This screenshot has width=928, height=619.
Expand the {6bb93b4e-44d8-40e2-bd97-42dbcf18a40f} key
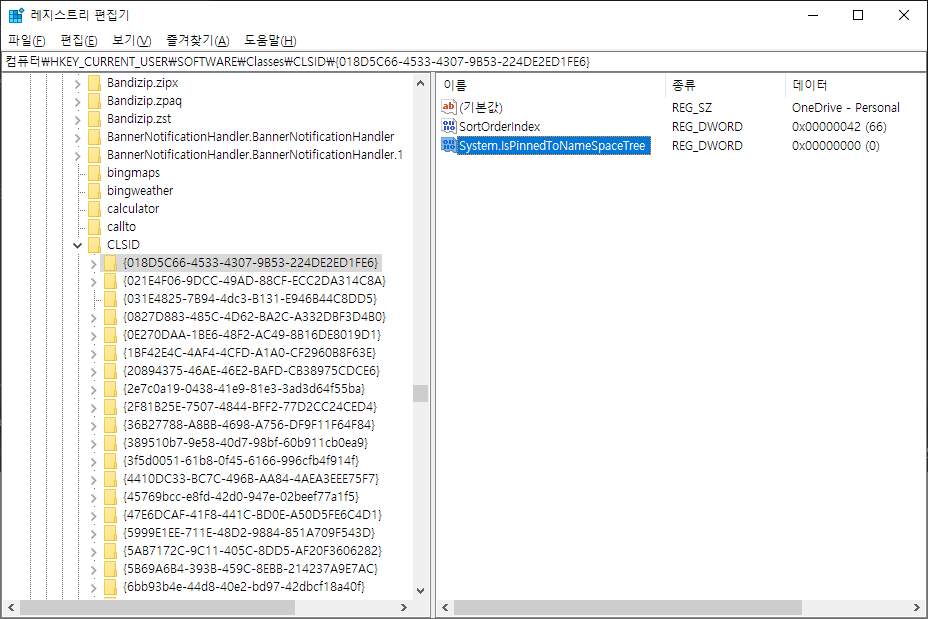click(x=94, y=588)
